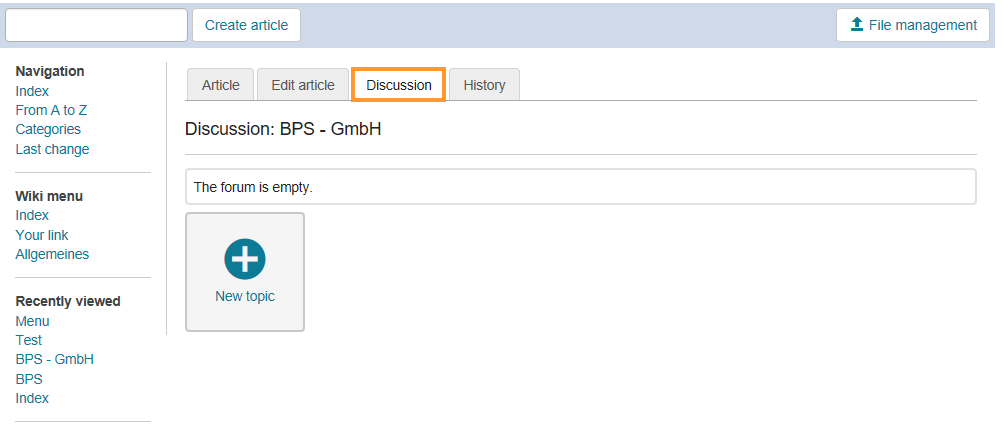Viewport: 1004px width, 430px height.
Task: Go to the History tab
Action: pos(484,85)
